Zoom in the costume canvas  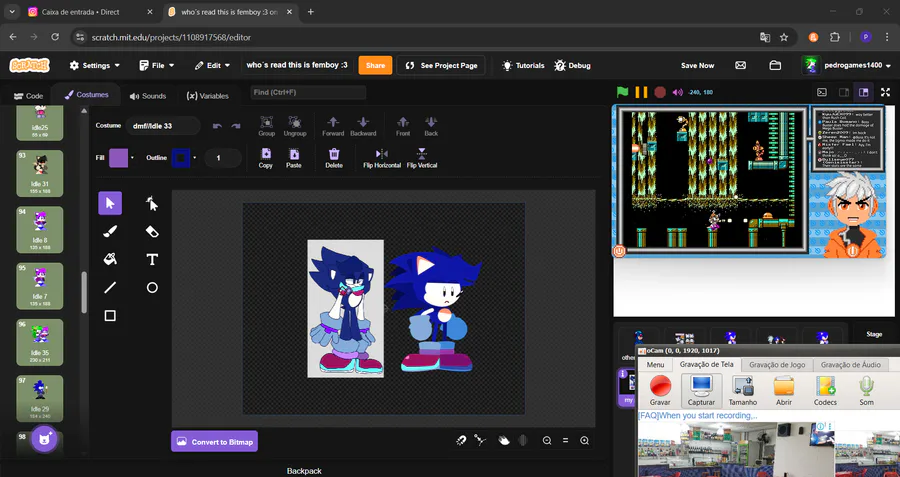coord(584,441)
